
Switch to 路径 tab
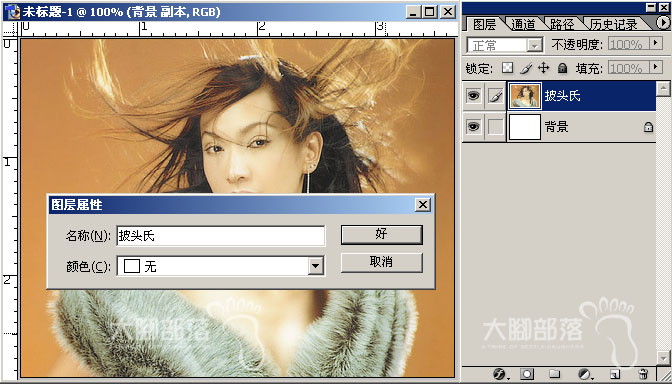[562, 24]
